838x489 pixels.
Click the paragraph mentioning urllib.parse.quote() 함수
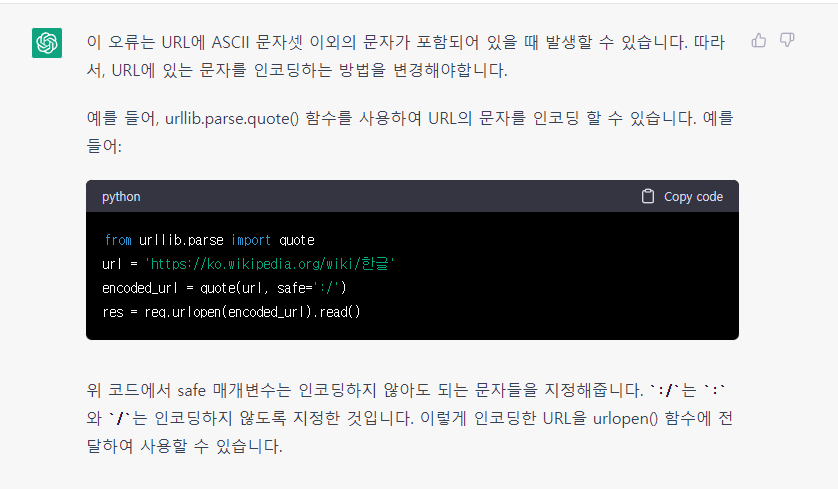(x=410, y=131)
